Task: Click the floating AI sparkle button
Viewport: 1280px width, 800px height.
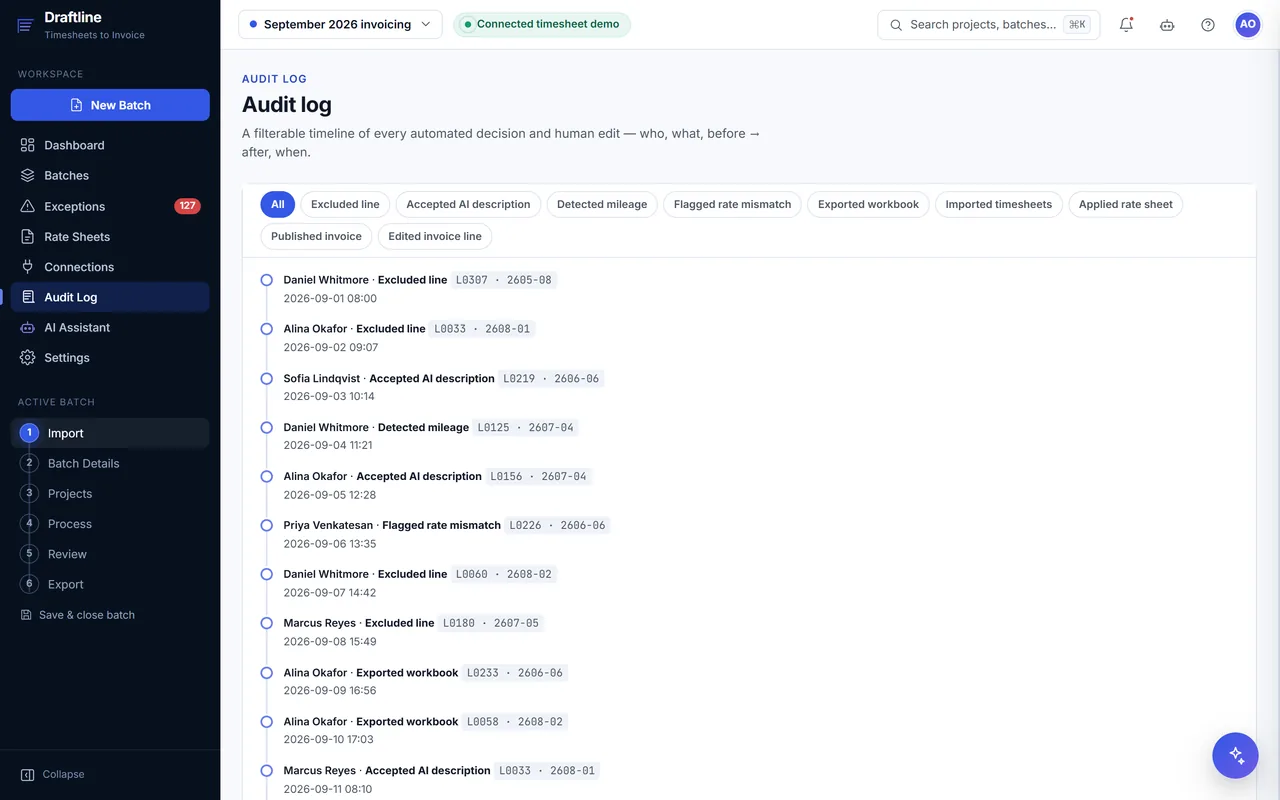Action: [1235, 755]
